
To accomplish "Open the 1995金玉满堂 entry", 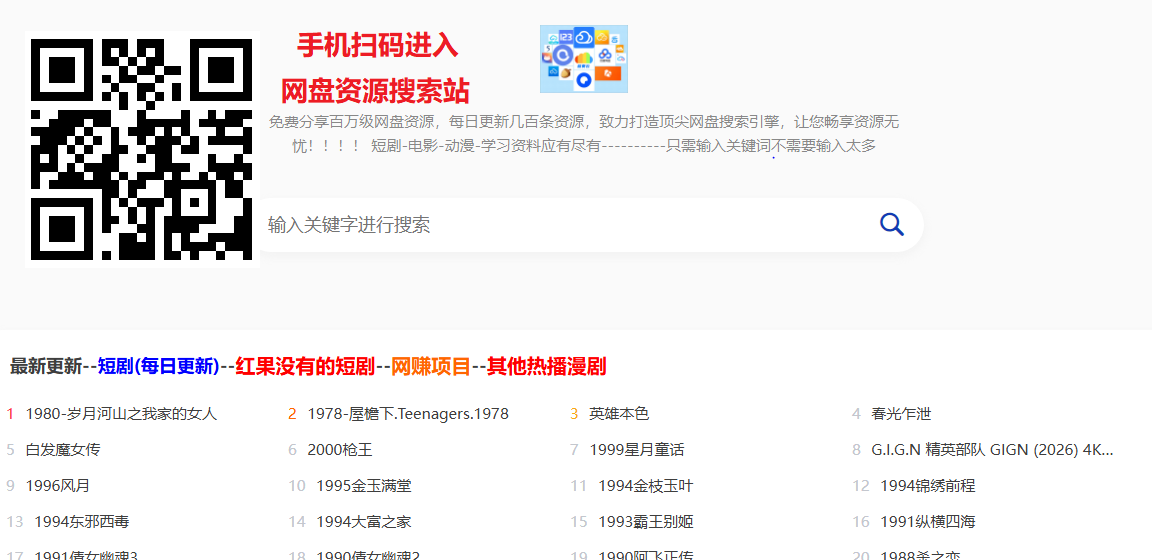I will tap(364, 486).
